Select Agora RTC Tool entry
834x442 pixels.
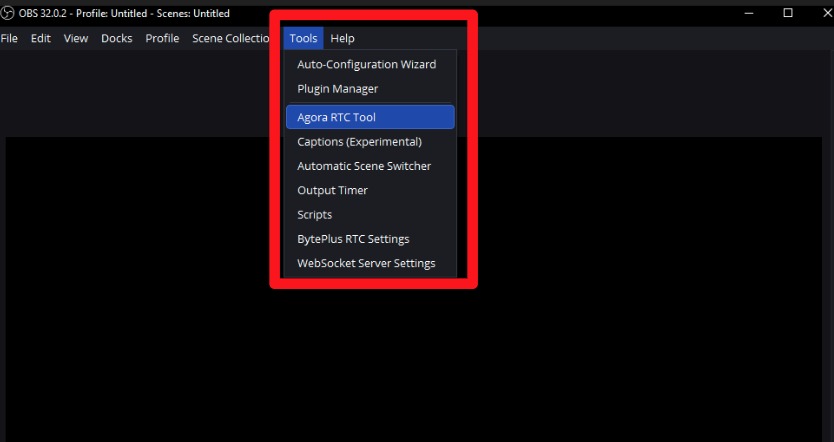coord(370,117)
